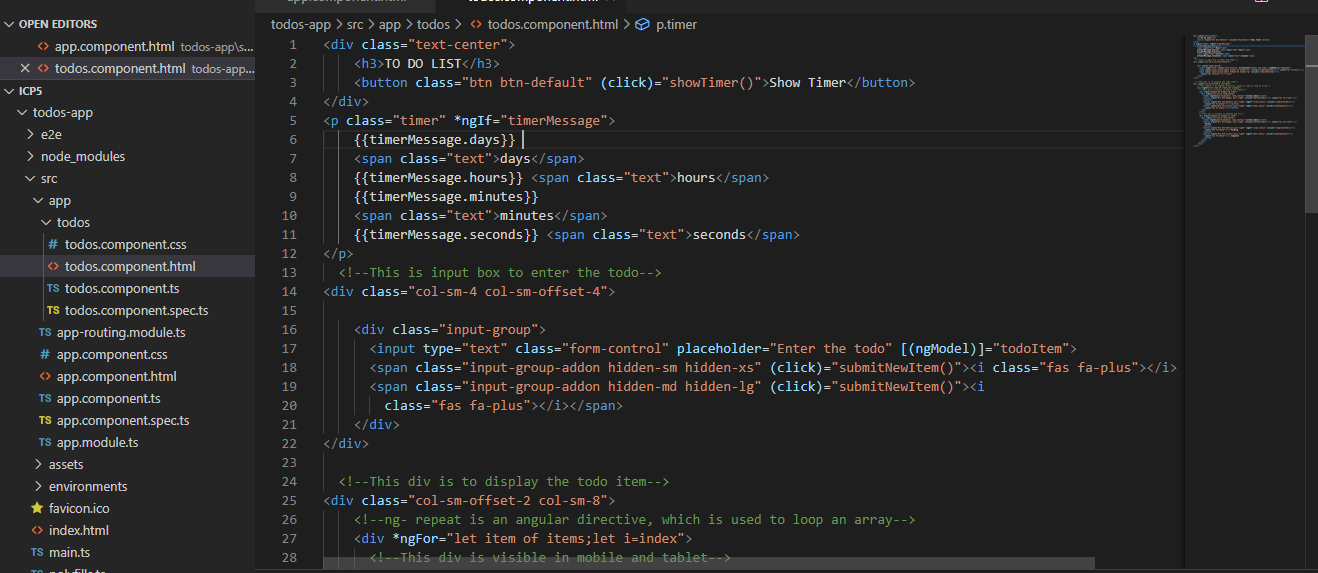This screenshot has width=1318, height=573.
Task: Click the "todoItem" ngModel value
Action: [x=1032, y=349]
